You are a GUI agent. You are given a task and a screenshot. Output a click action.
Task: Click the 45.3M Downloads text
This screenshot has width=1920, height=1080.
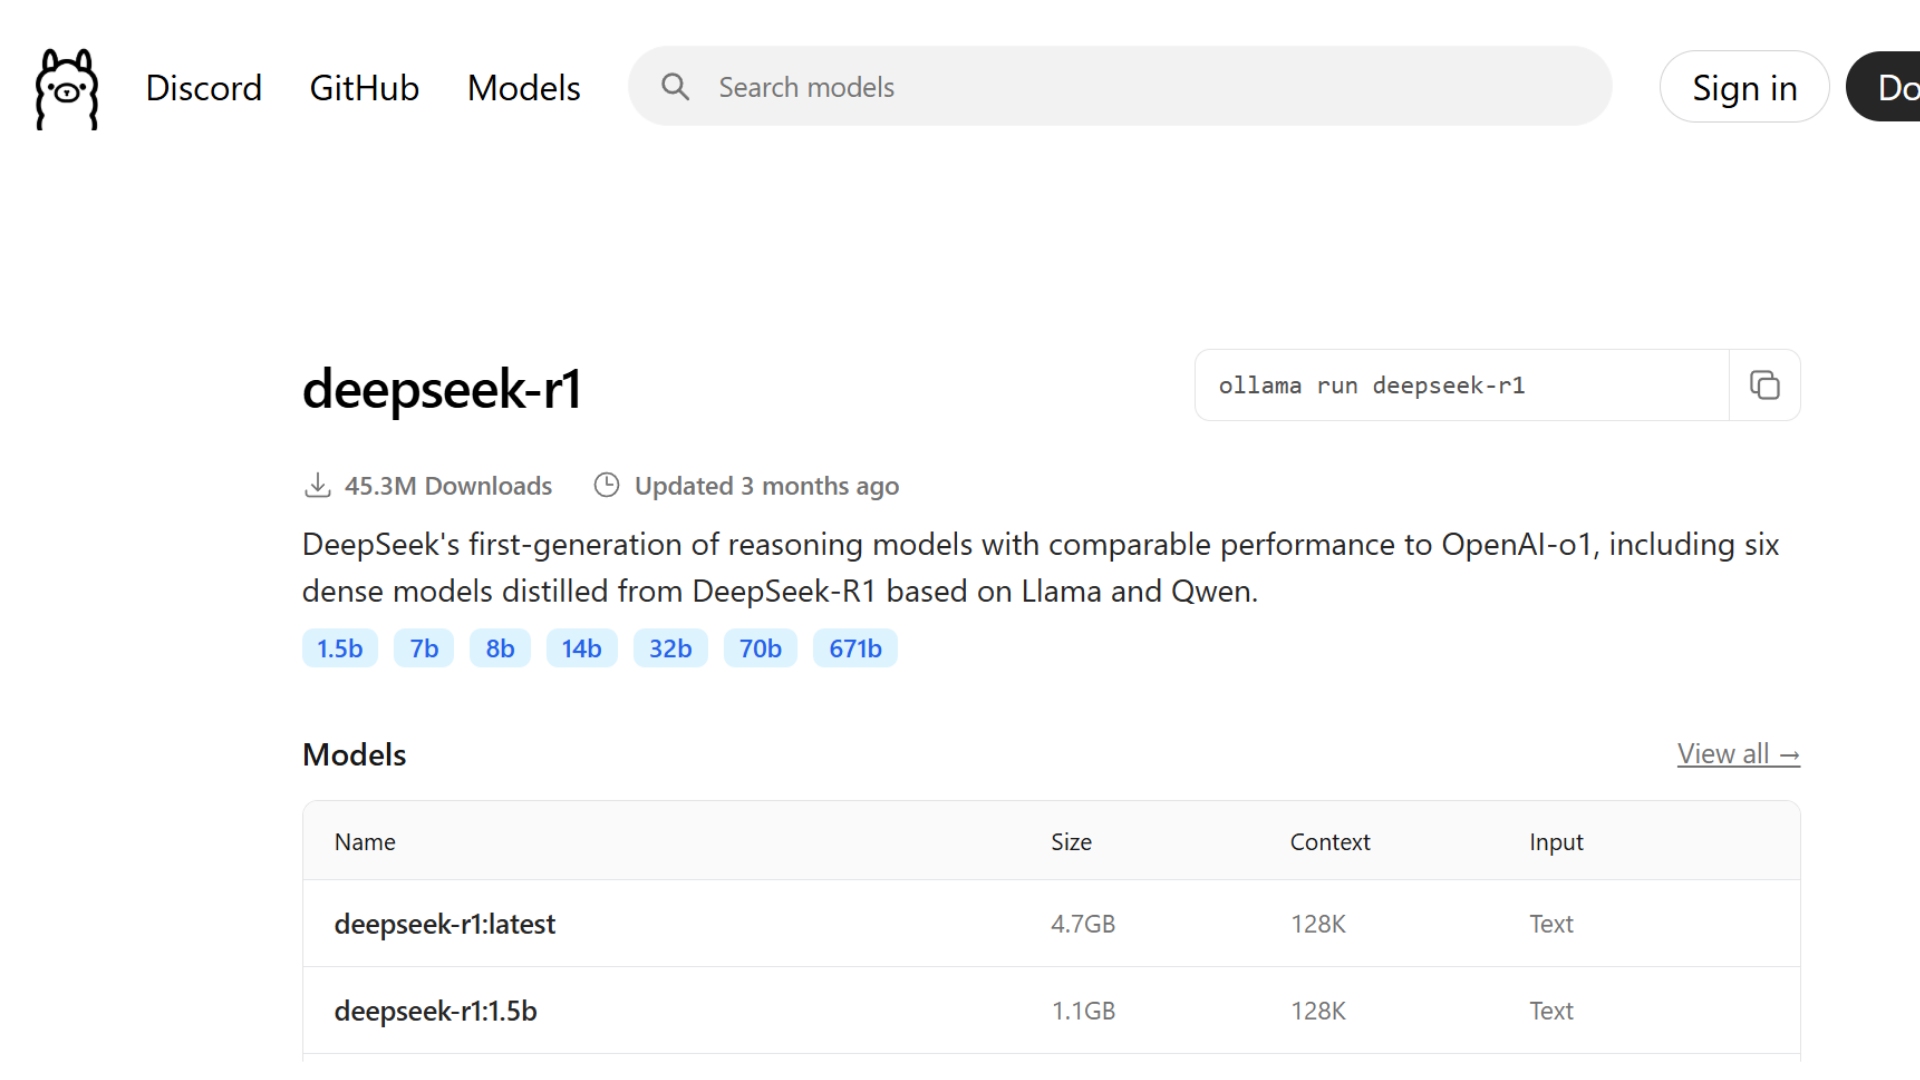pyautogui.click(x=448, y=486)
